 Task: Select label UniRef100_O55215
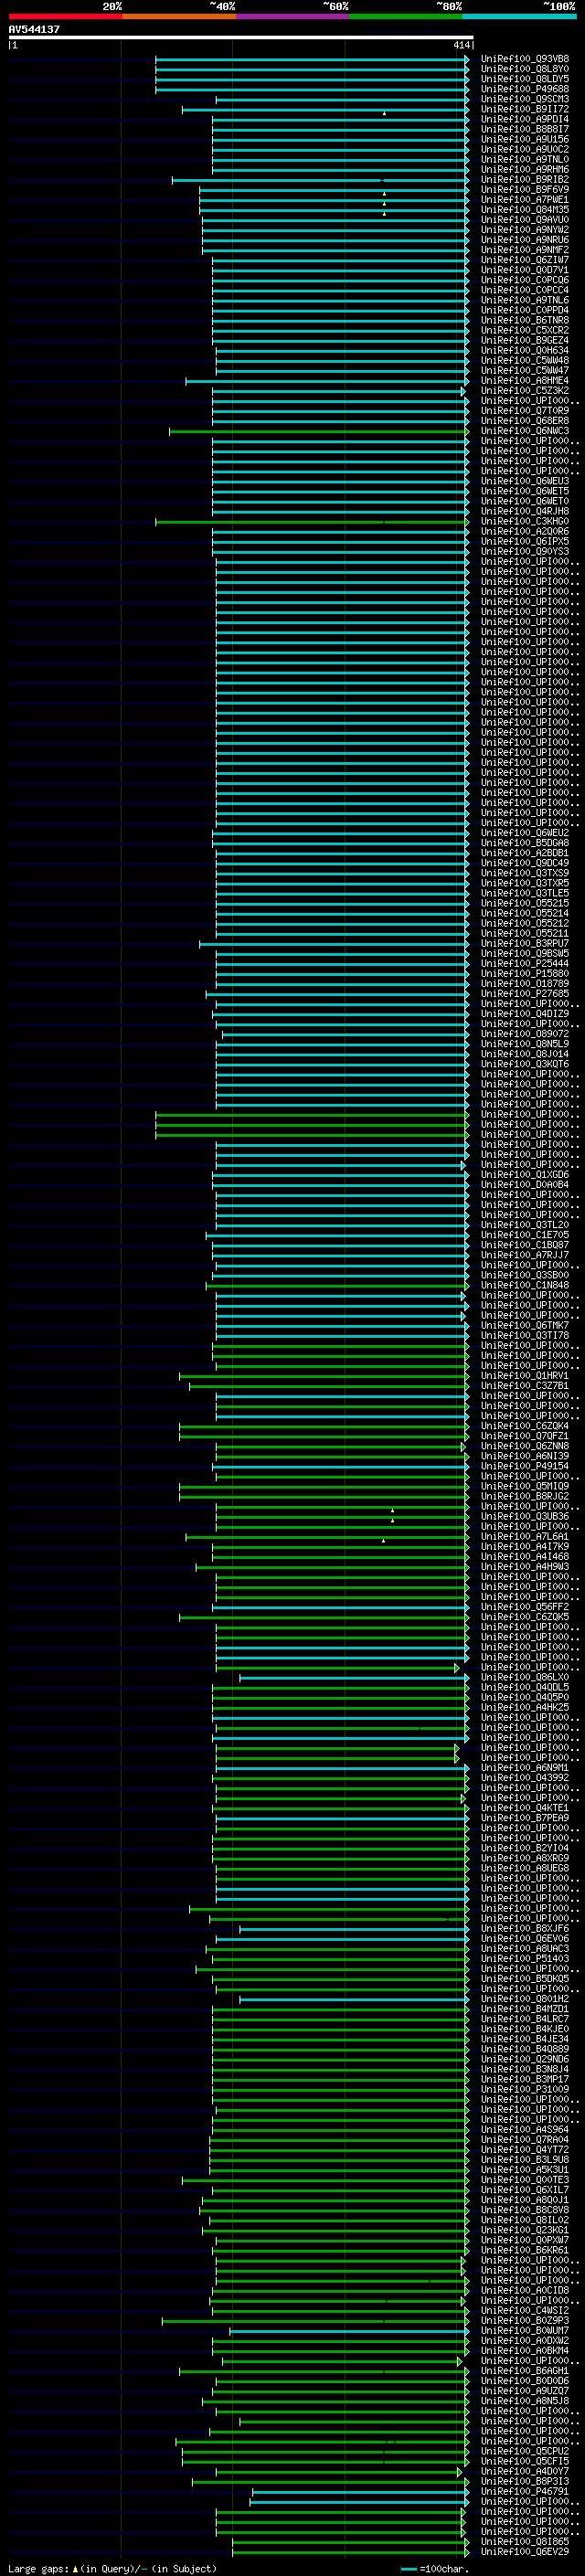click(x=525, y=903)
